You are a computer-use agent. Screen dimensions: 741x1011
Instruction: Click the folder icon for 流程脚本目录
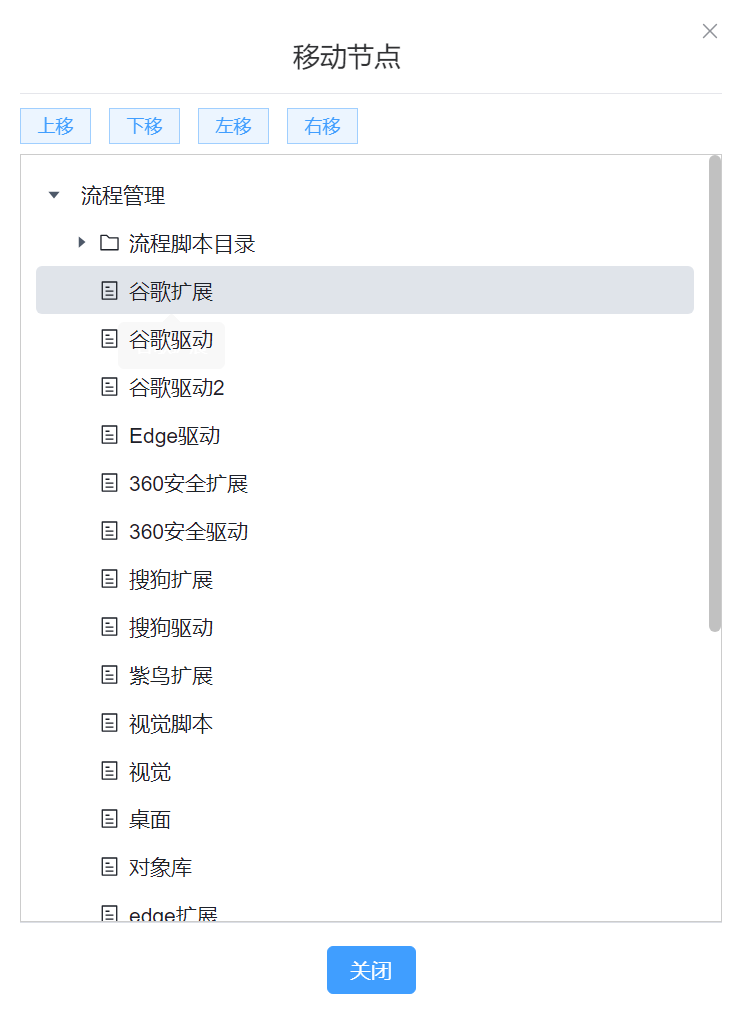(110, 243)
